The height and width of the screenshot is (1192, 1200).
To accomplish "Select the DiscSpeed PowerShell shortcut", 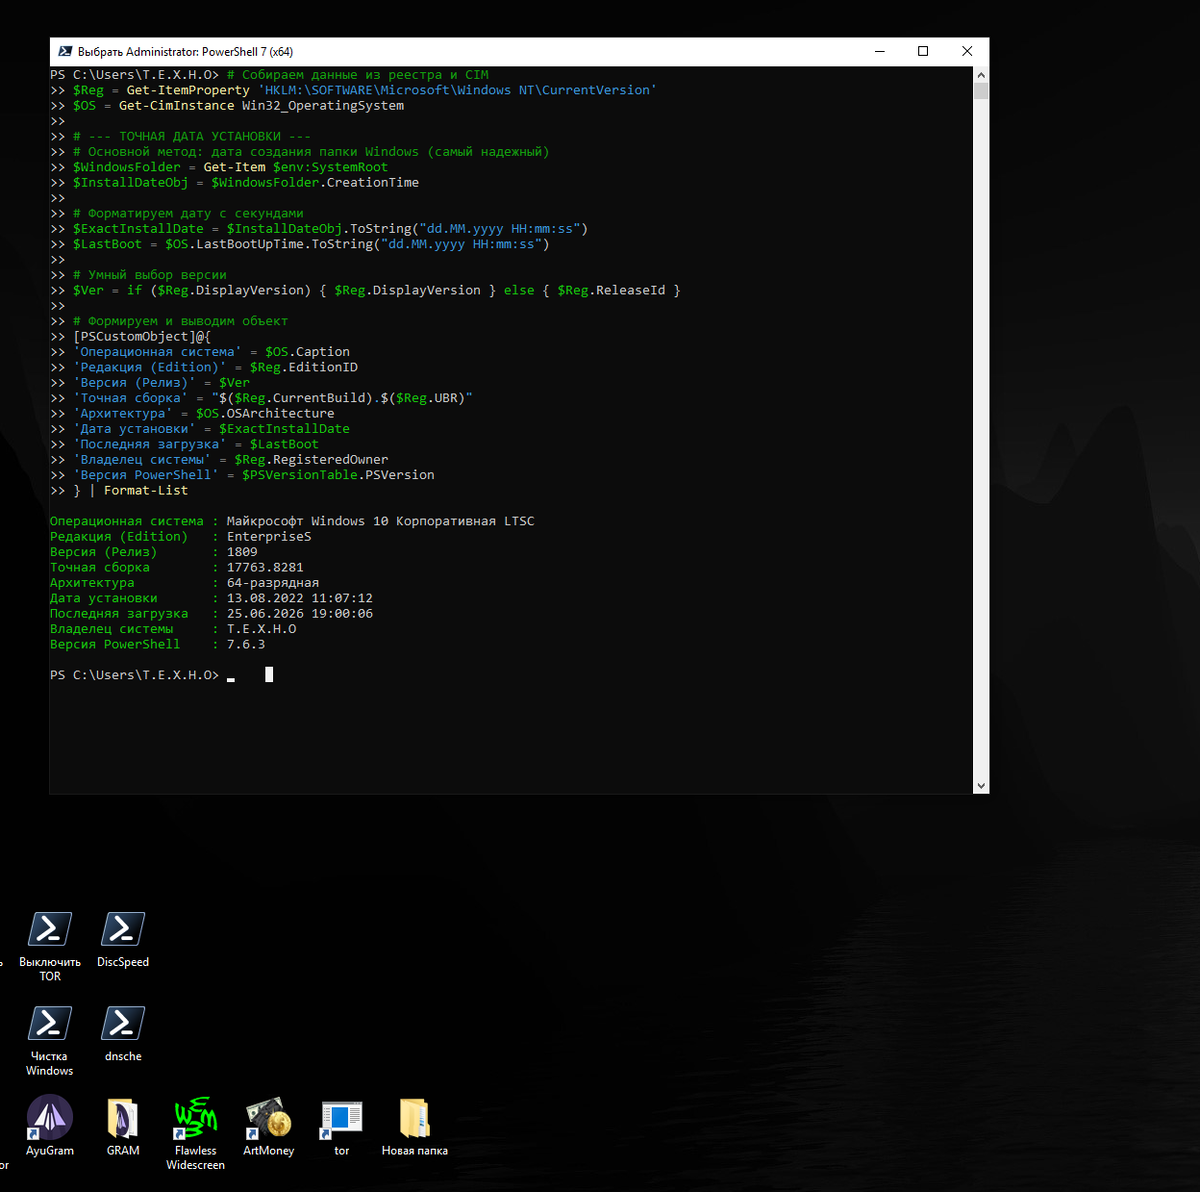I will (123, 939).
